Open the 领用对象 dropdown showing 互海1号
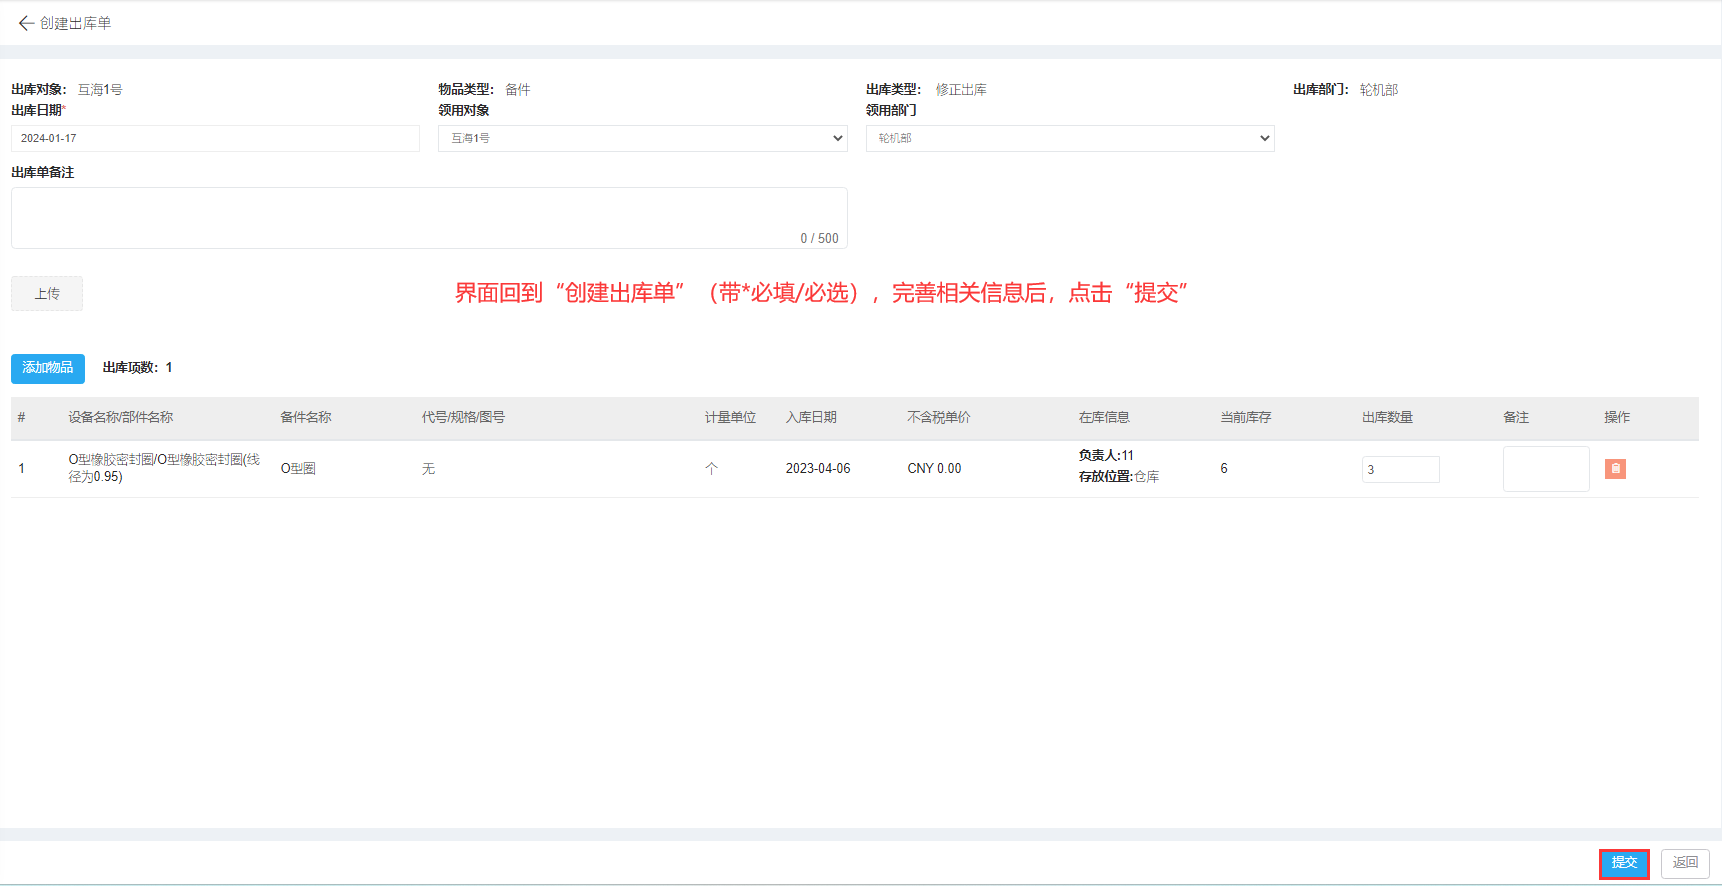Screen dimensions: 1722x886 tap(643, 138)
